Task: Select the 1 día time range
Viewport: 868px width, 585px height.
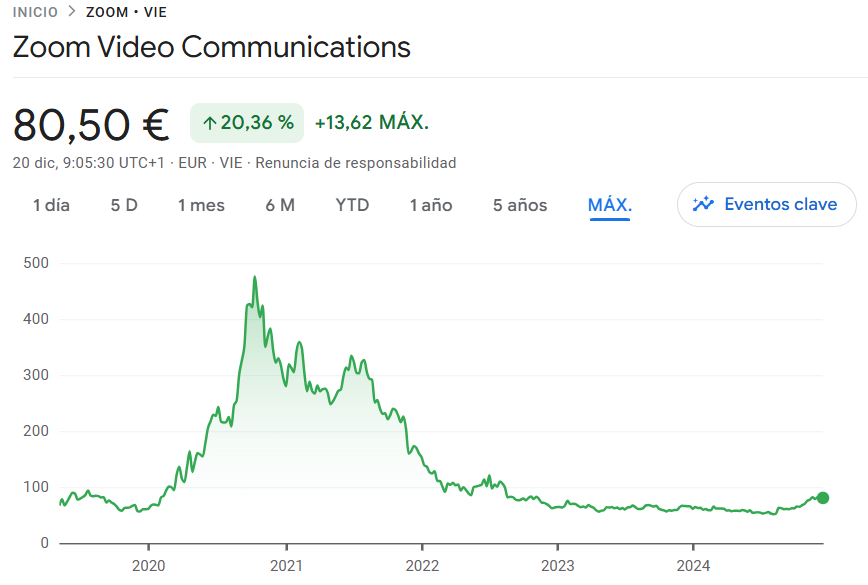Action: pos(51,205)
